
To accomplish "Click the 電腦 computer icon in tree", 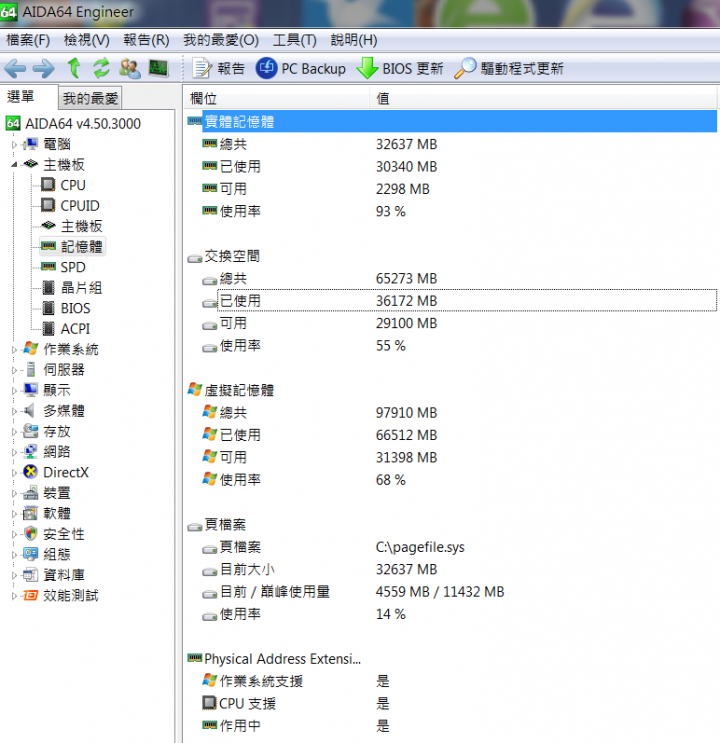I will (x=31, y=144).
